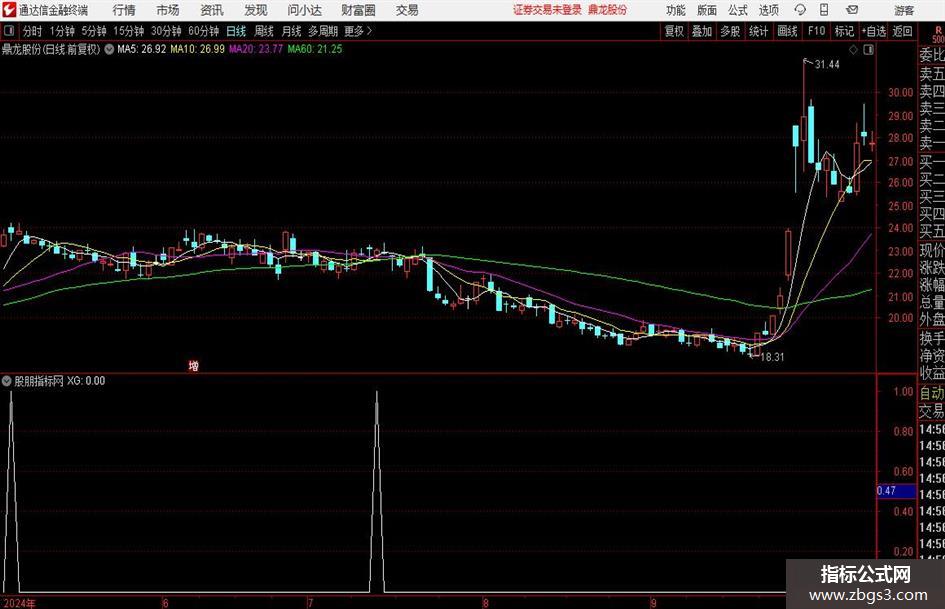The width and height of the screenshot is (945, 609).
Task: Add stock via +自选 button
Action: tap(874, 31)
